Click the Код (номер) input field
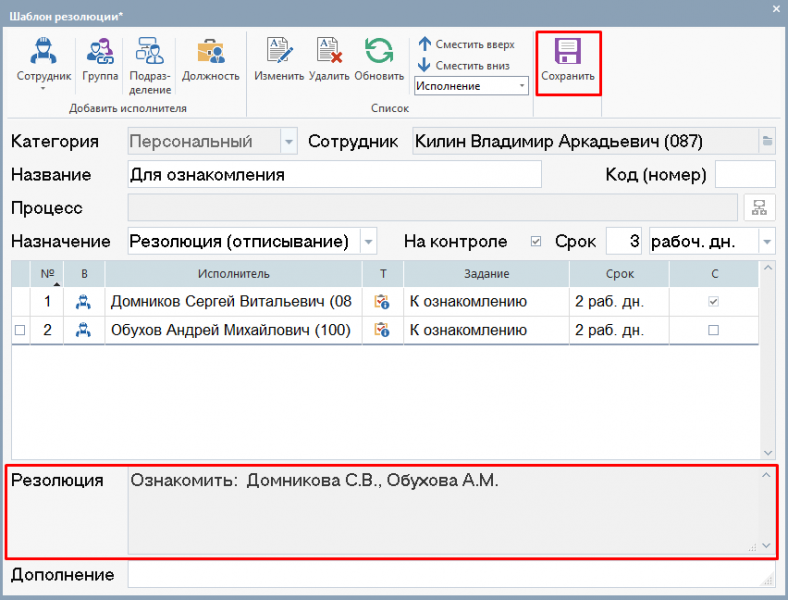Viewport: 788px width, 600px height. (x=745, y=174)
